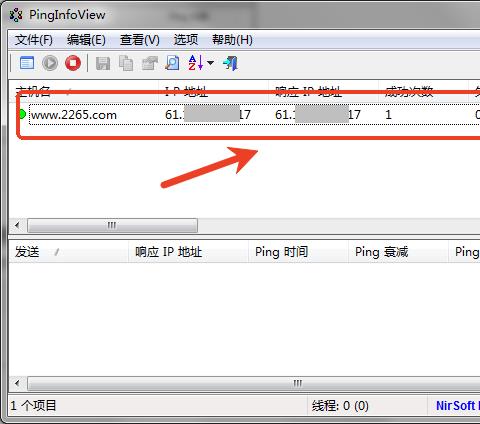Open the 帮助(H) menu
The height and width of the screenshot is (424, 480).
232,40
